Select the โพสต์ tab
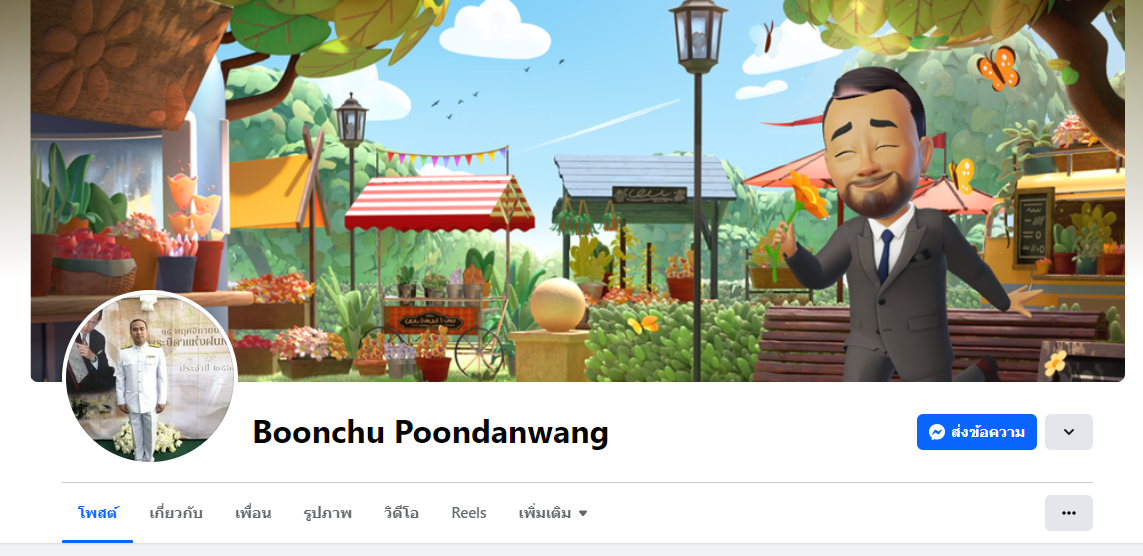This screenshot has width=1143, height=556. pyautogui.click(x=98, y=513)
